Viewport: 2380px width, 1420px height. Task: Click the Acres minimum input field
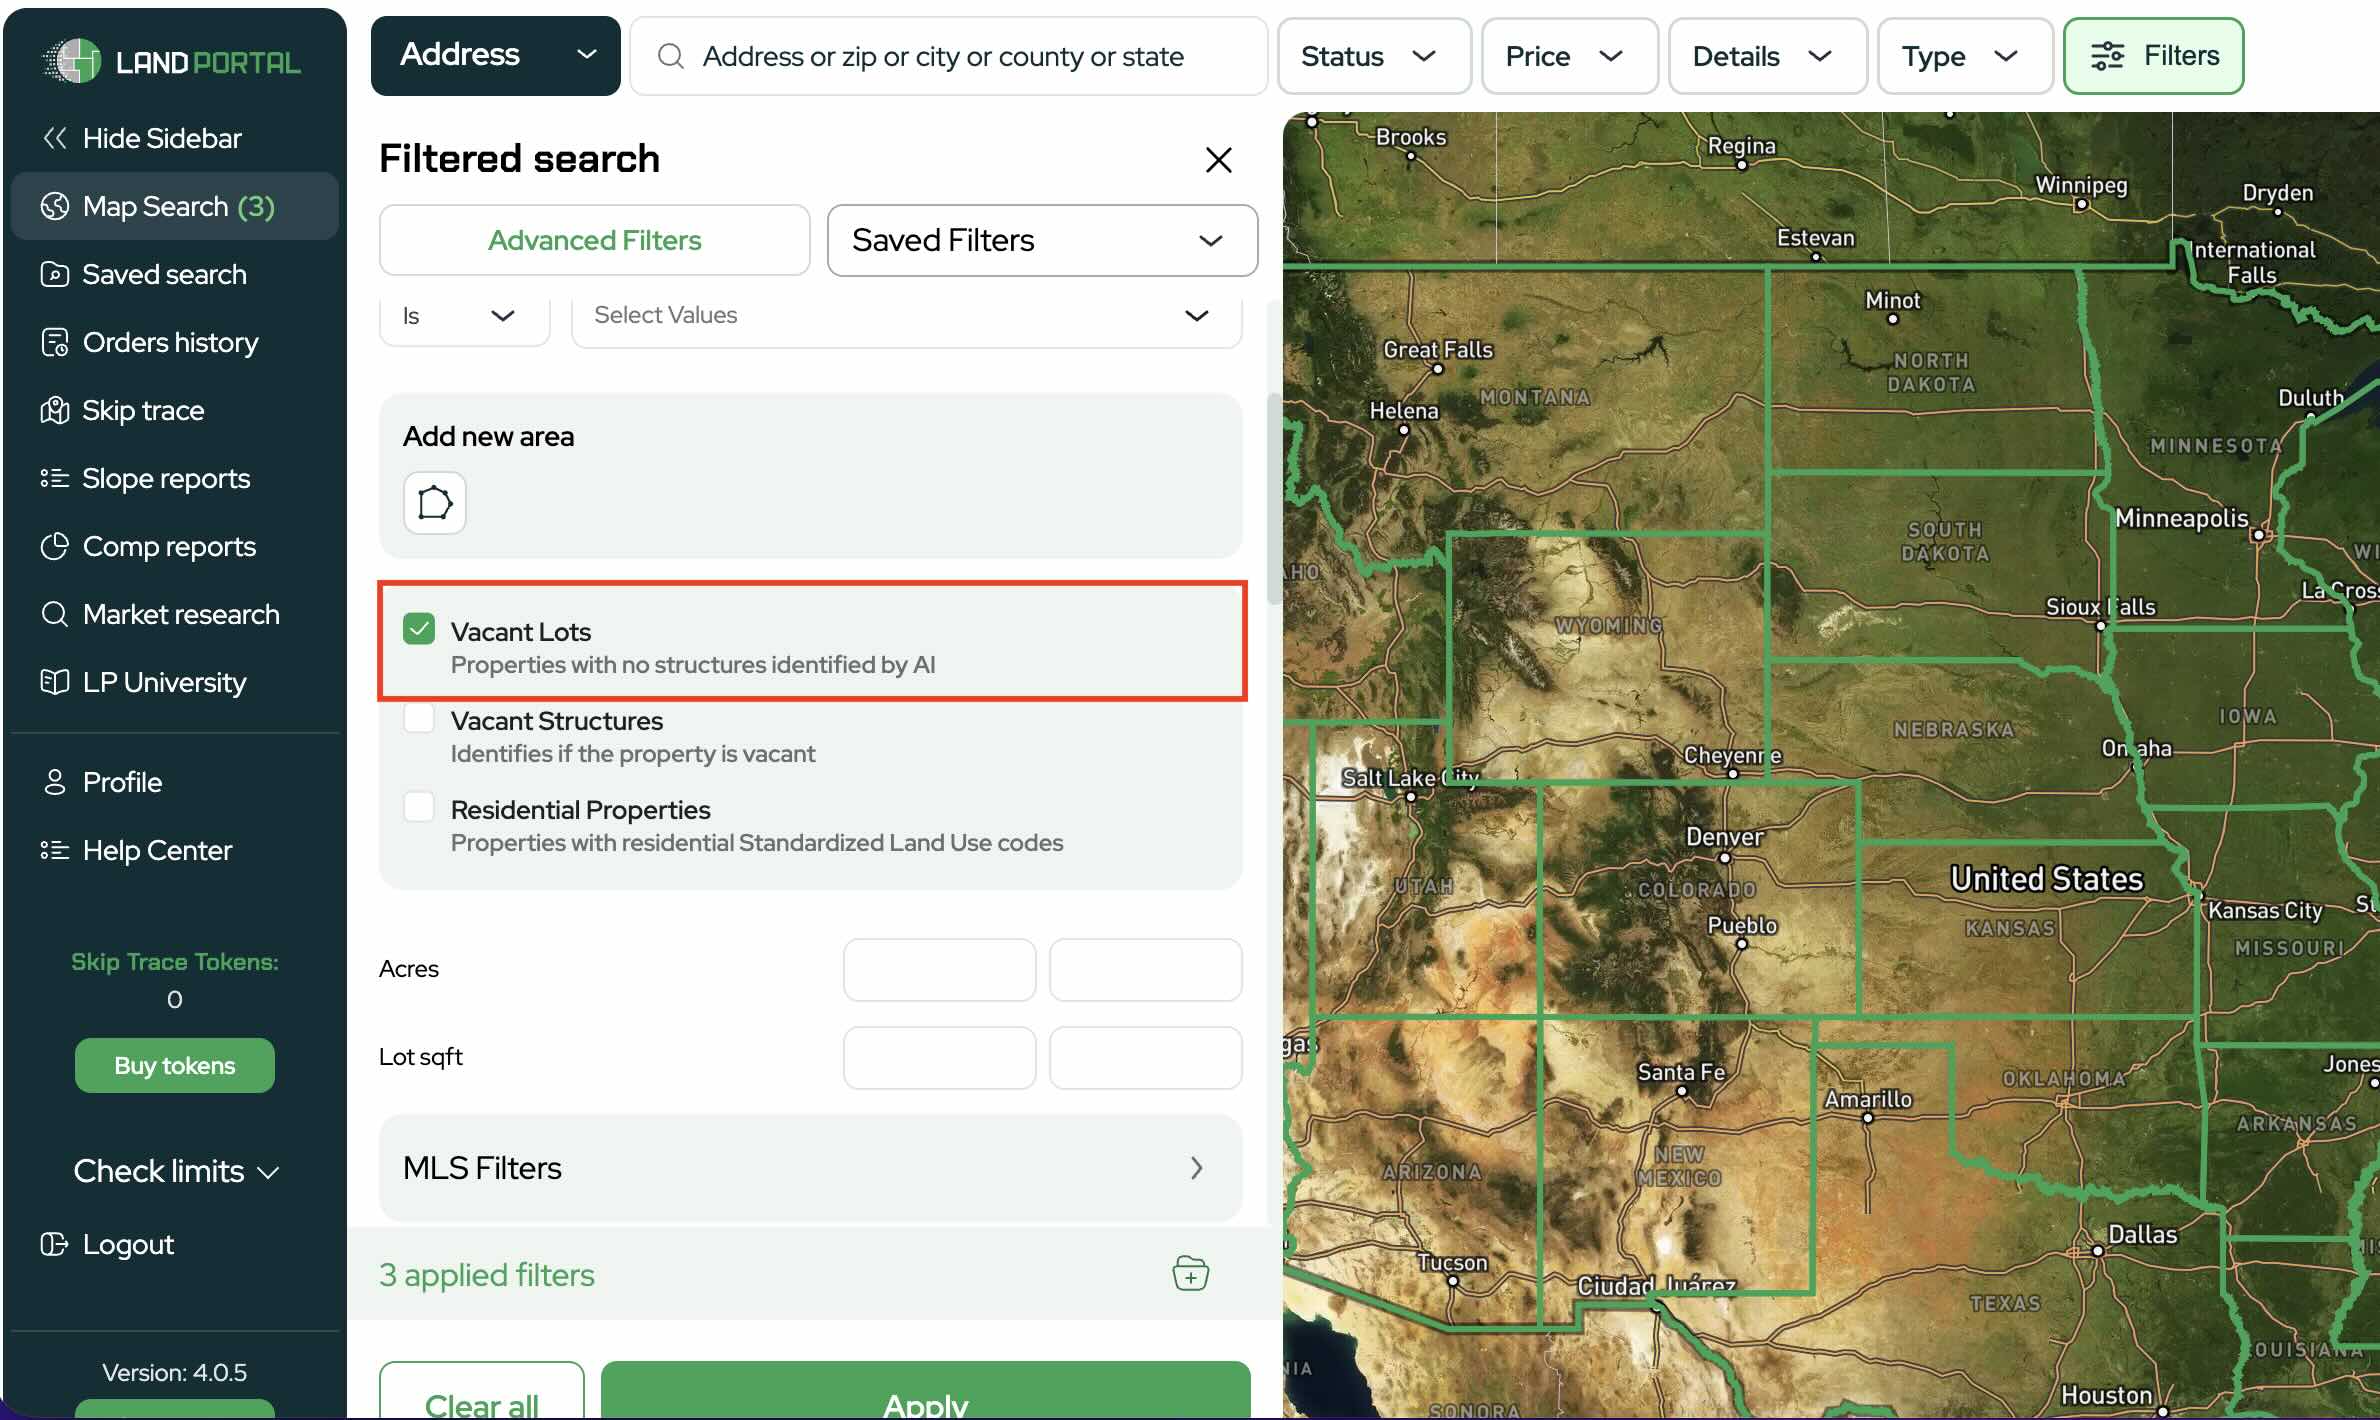coord(938,969)
